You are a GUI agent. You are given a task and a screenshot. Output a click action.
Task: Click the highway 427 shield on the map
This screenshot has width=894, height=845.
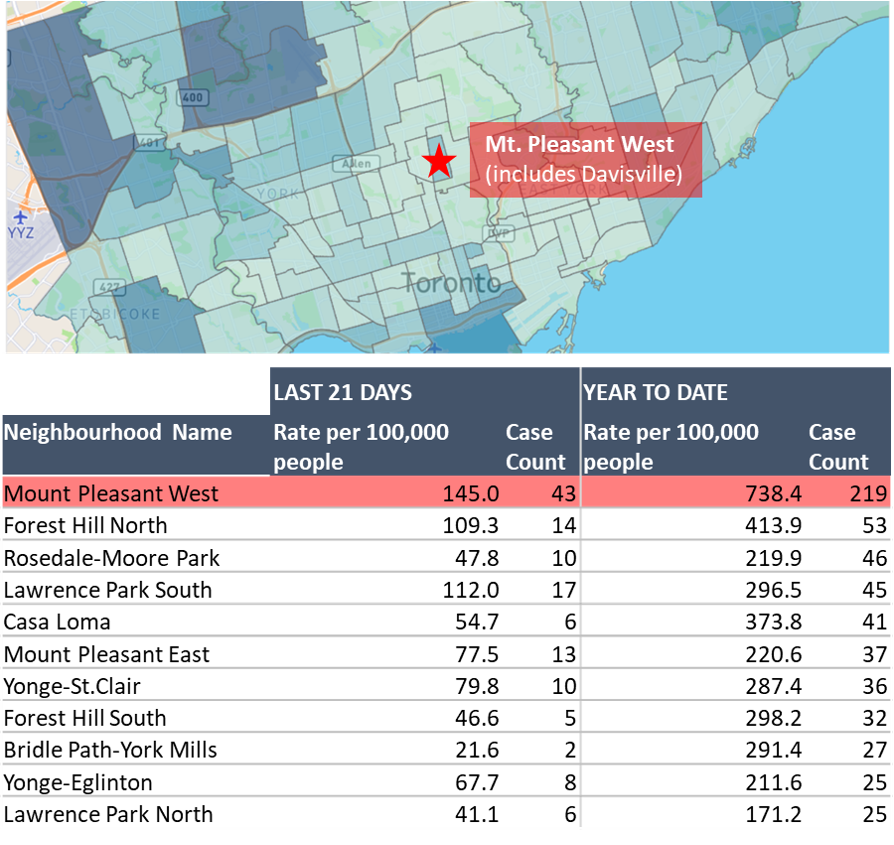(109, 287)
